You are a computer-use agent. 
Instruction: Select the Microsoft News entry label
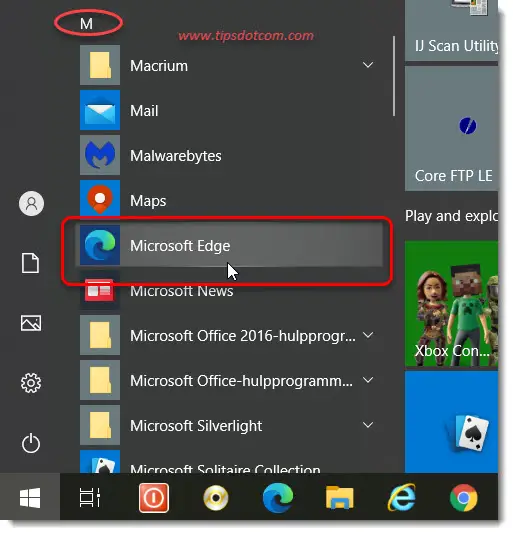click(x=182, y=291)
